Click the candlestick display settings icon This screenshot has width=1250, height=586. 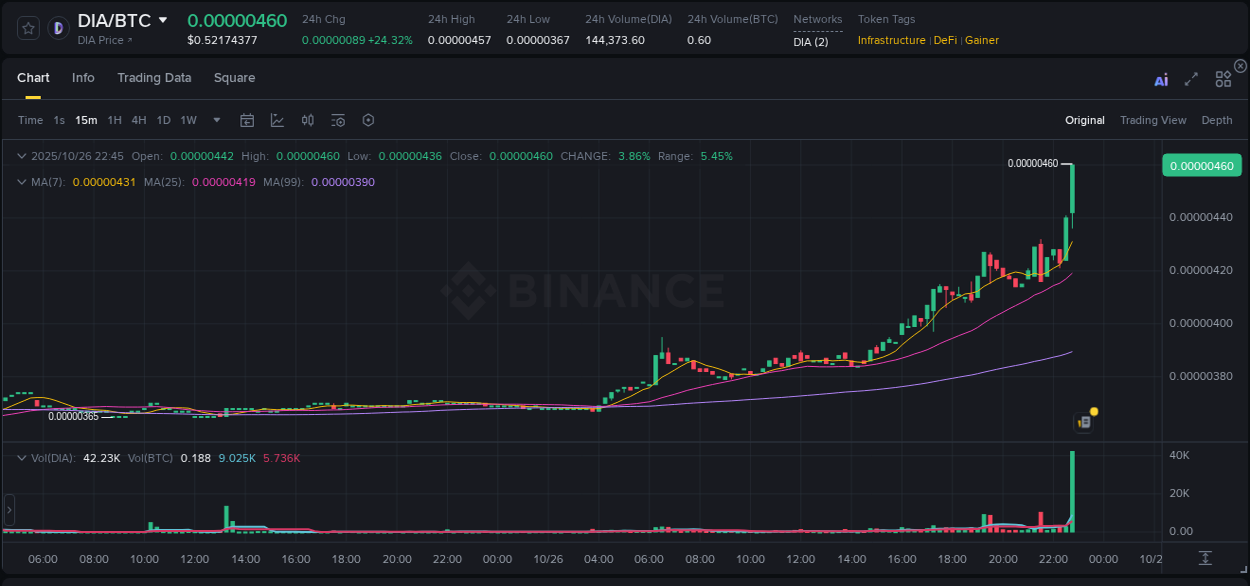pos(307,120)
